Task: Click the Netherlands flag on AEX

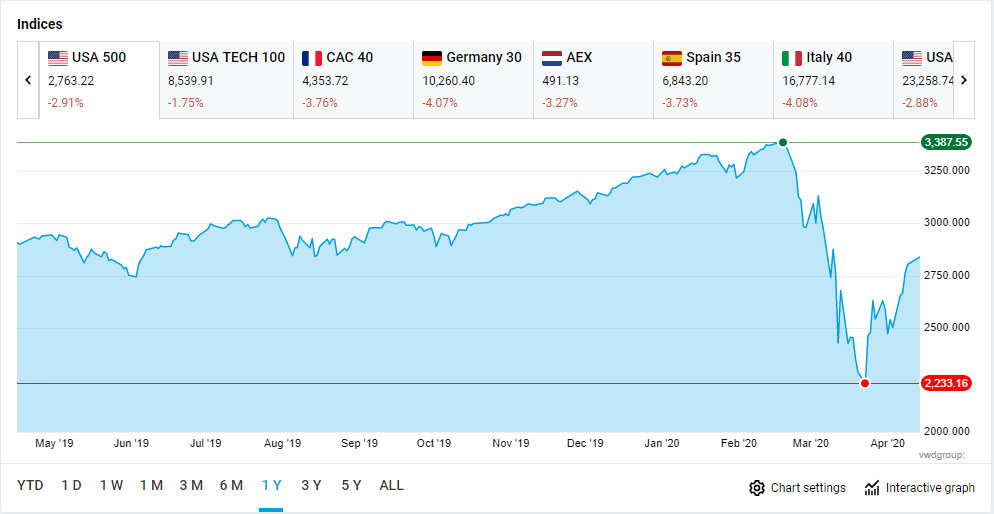Action: (x=552, y=57)
